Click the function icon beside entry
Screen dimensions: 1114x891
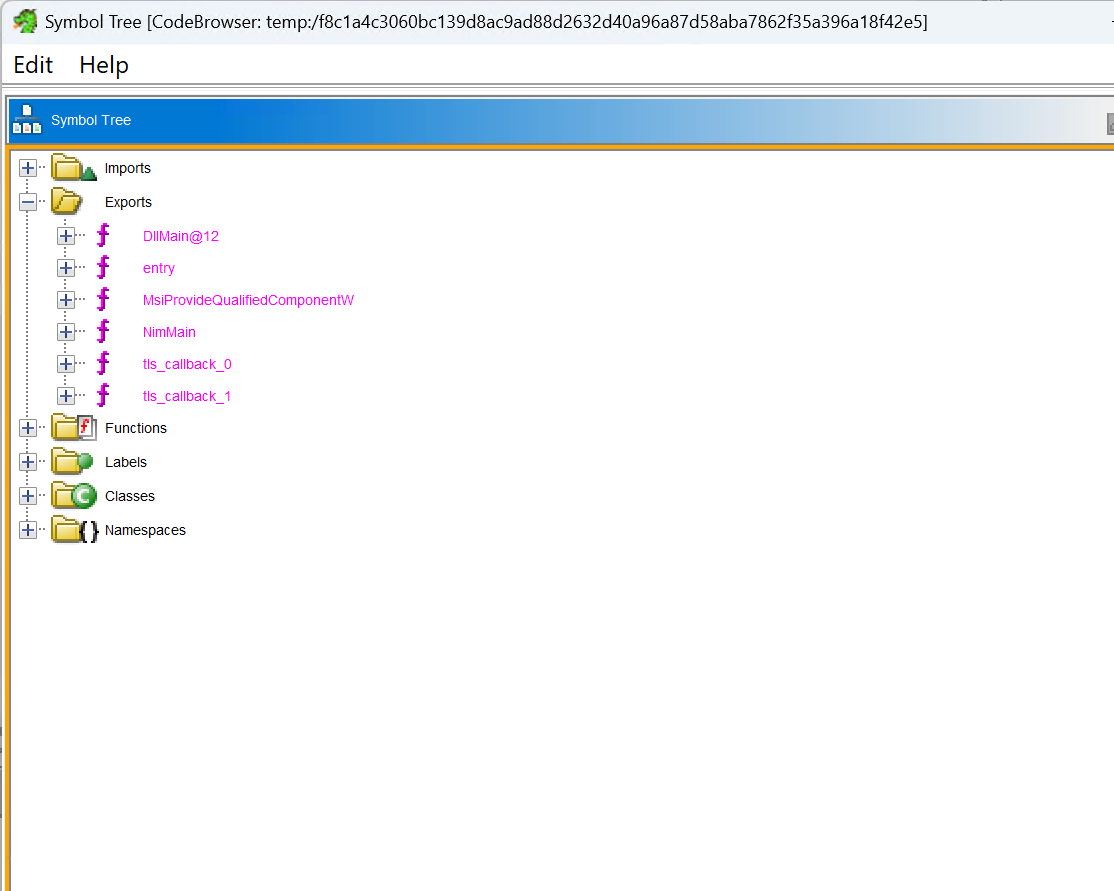(x=103, y=268)
